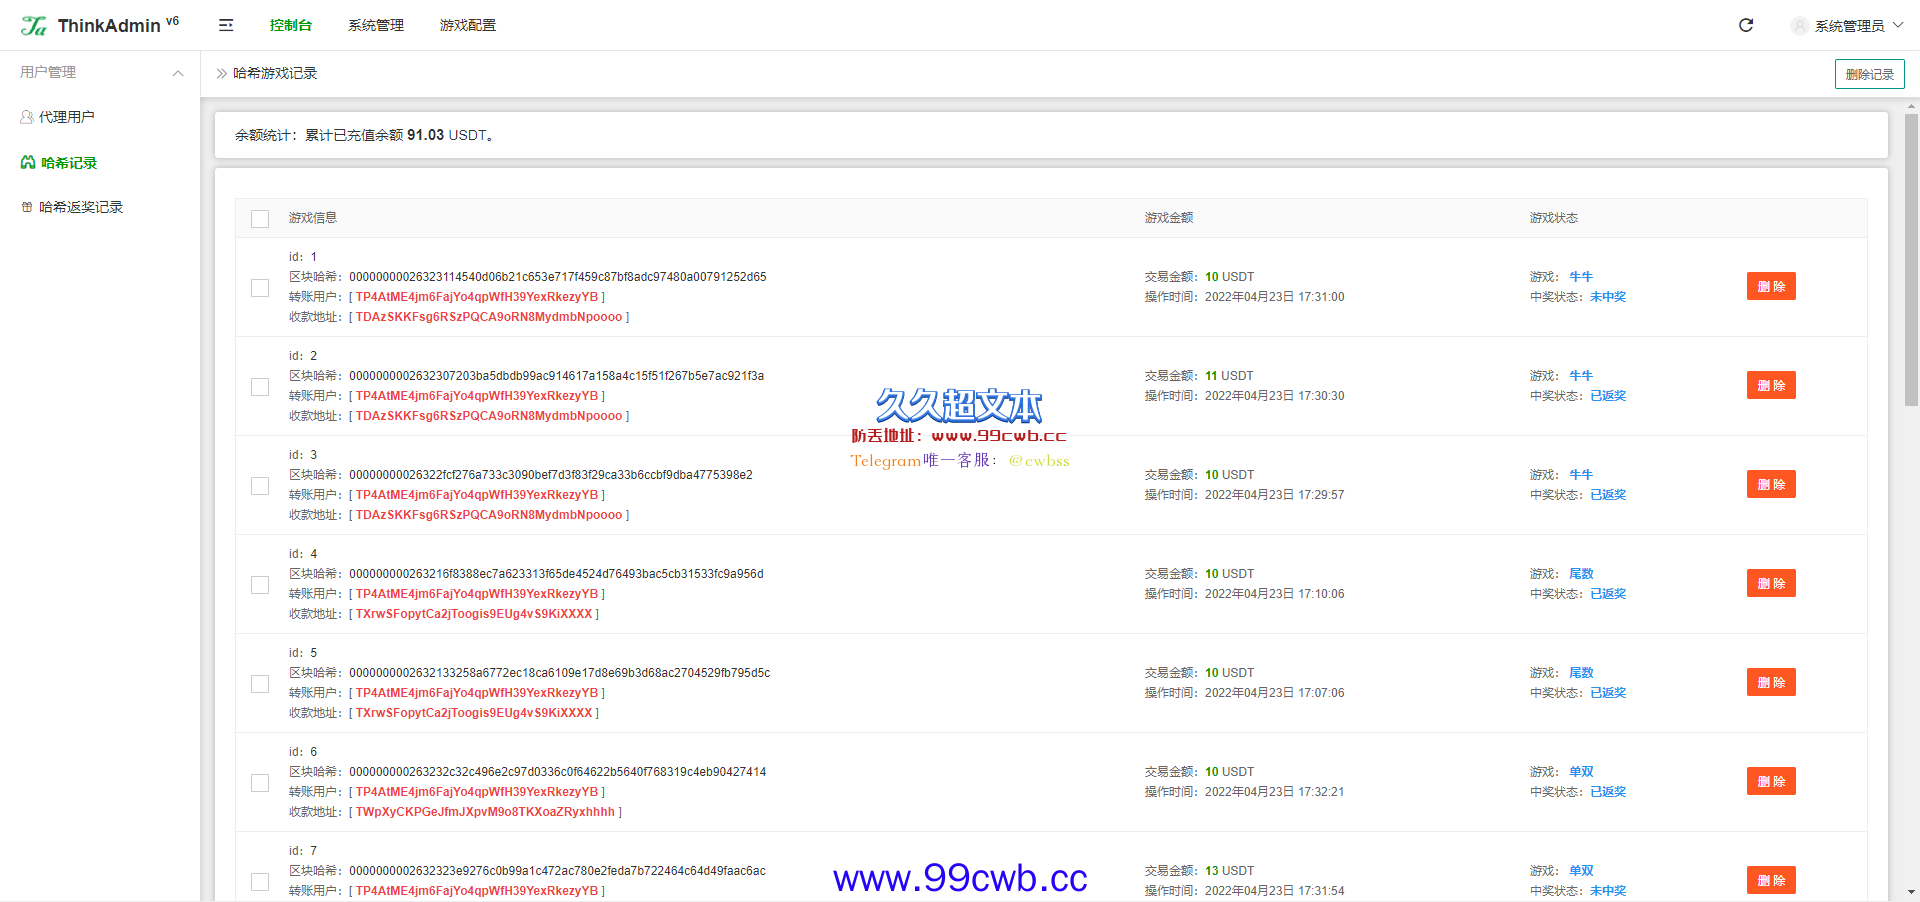Click the 91.03 USDT balance statistic
Viewport: 1920px width, 902px height.
446,135
